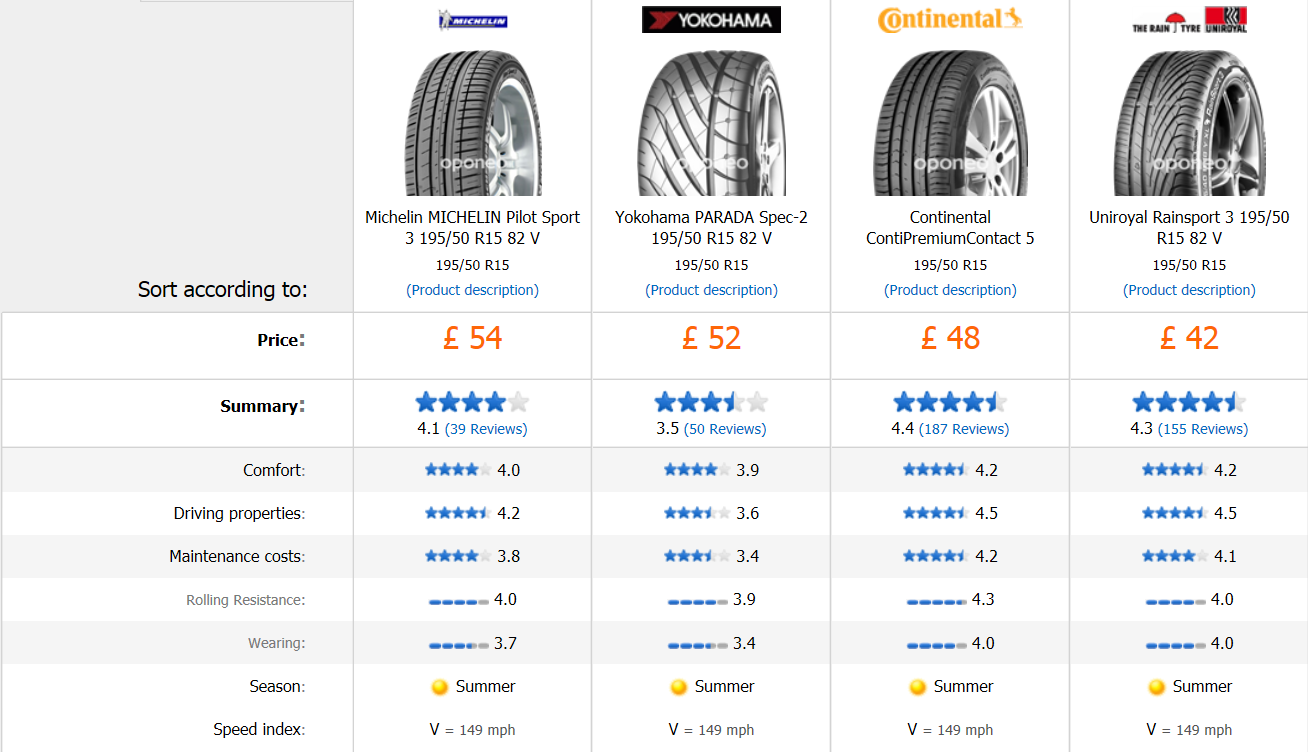Open Yokohama PARADA Spec-2 tyre image
This screenshot has height=752, width=1308.
point(711,123)
